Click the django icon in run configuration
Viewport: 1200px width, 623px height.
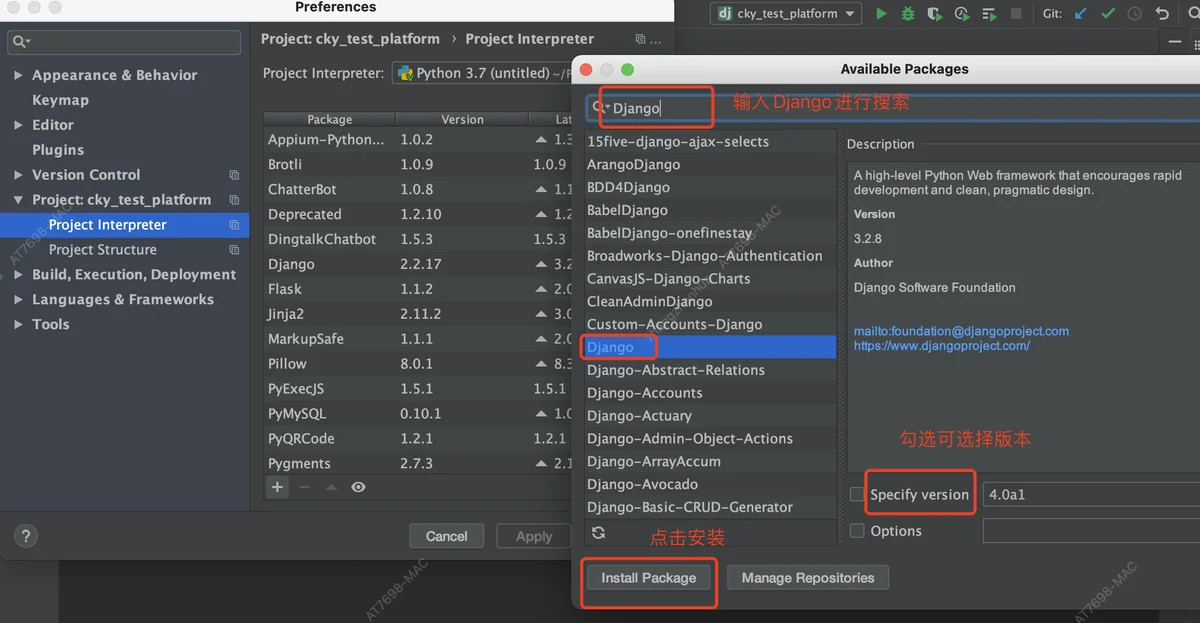tap(725, 14)
